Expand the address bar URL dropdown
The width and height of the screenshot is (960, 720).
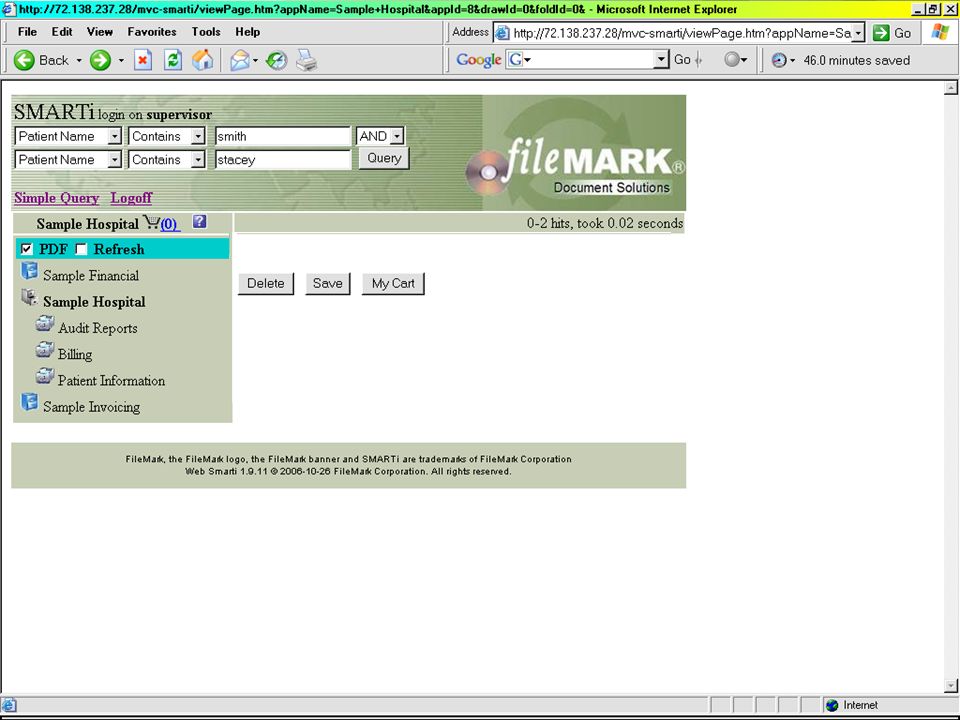tap(858, 33)
